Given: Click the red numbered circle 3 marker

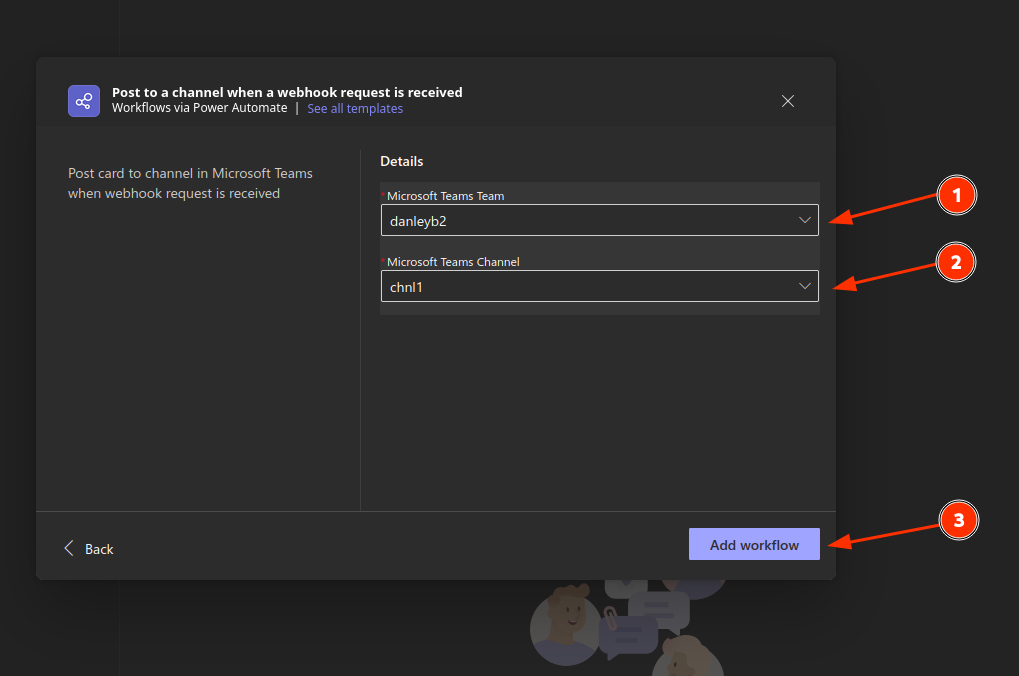Looking at the screenshot, I should [x=958, y=520].
